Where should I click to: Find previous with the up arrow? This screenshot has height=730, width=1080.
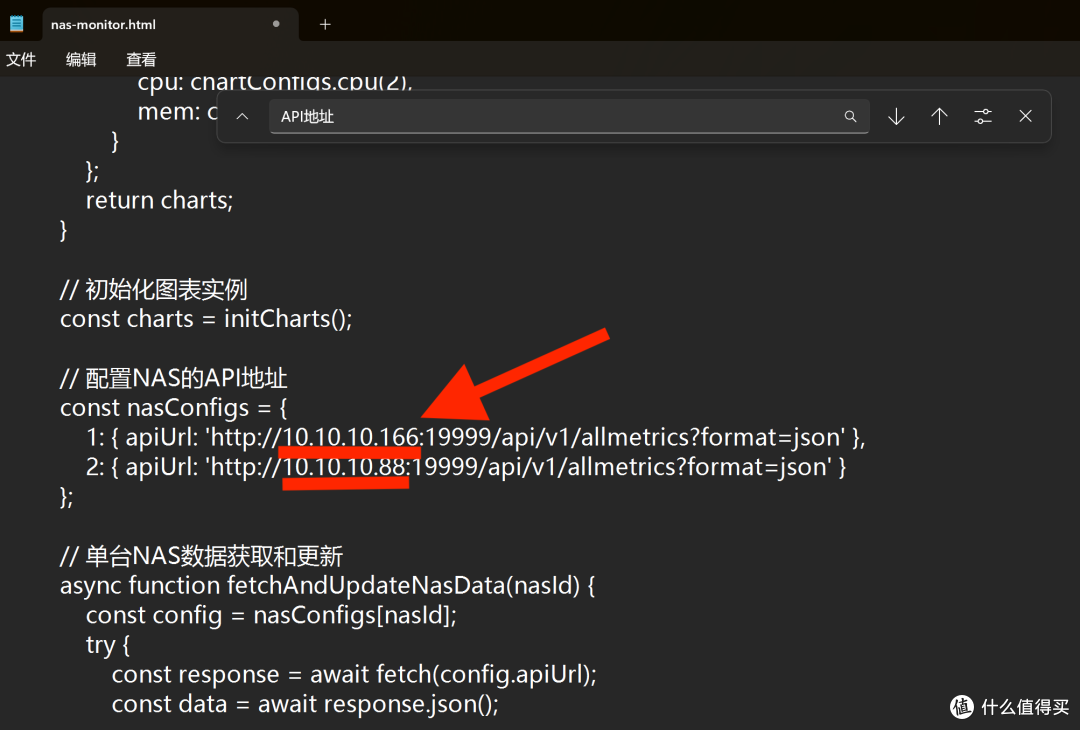pos(939,116)
